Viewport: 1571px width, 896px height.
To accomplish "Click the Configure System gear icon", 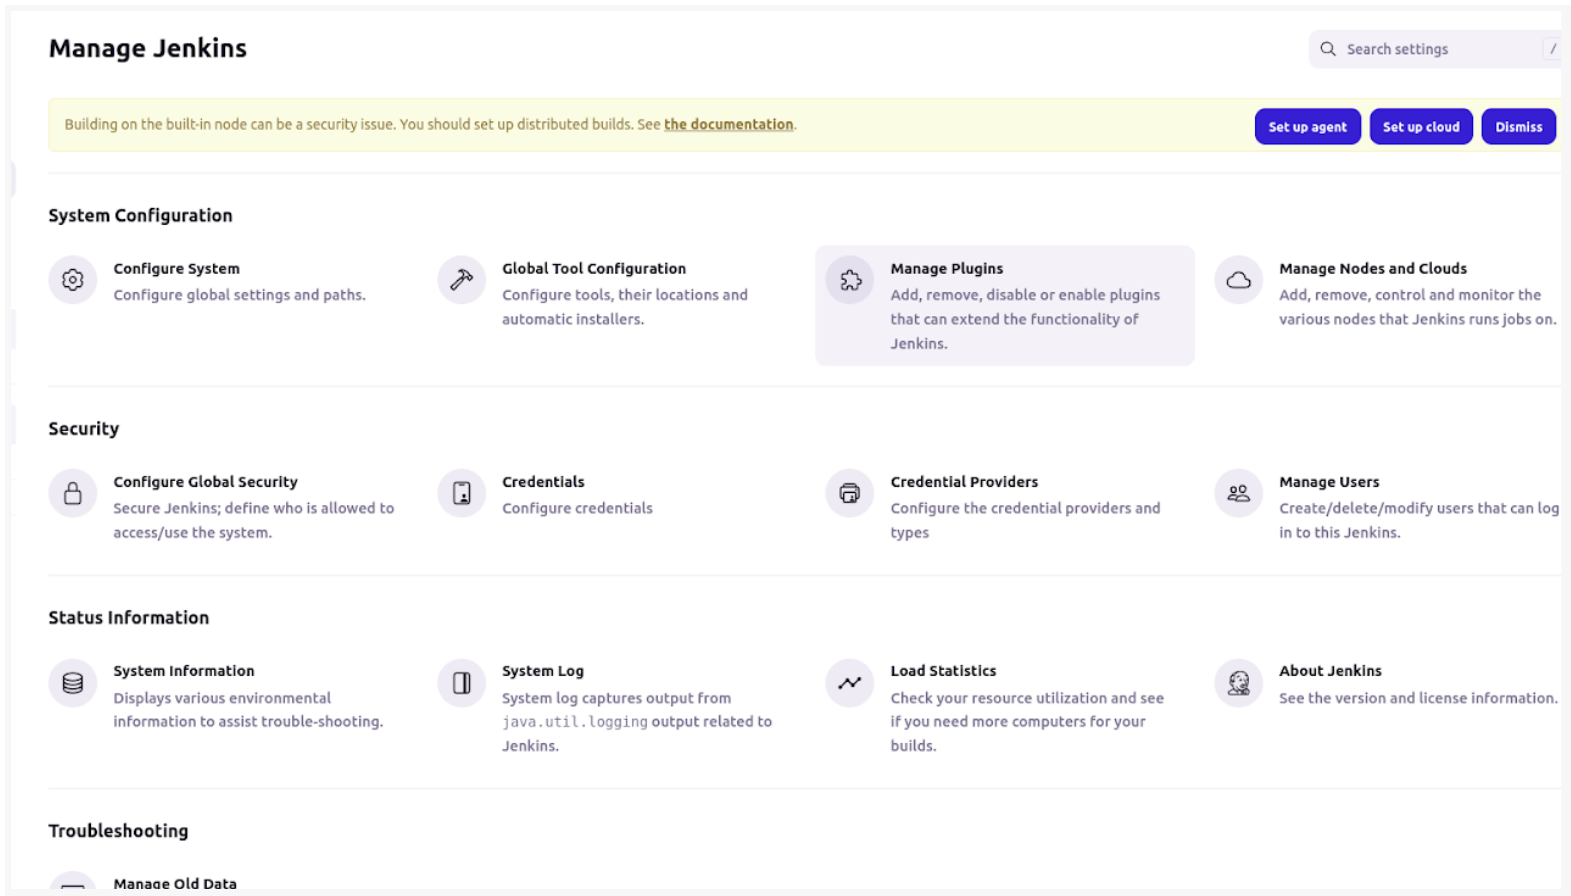I will pyautogui.click(x=73, y=280).
